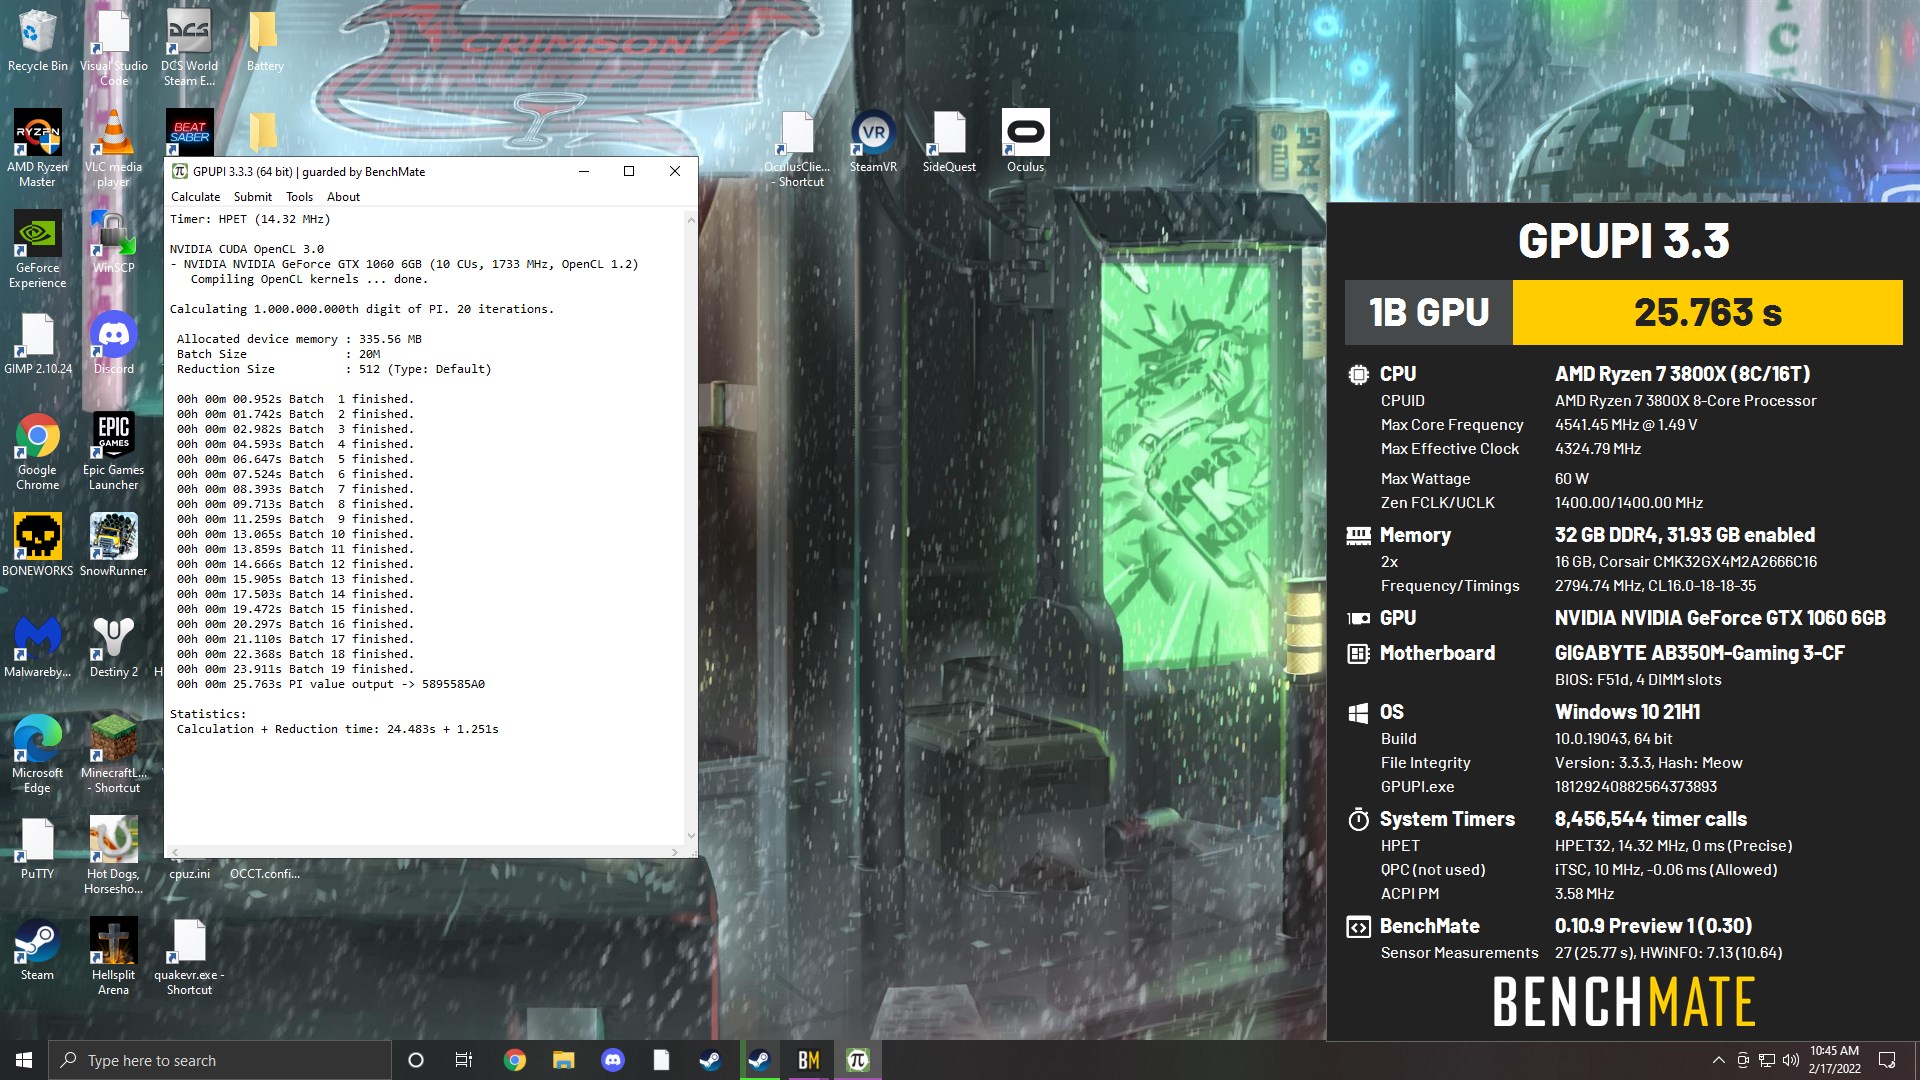The height and width of the screenshot is (1080, 1920).
Task: Click the taskbar search box
Action: point(219,1060)
